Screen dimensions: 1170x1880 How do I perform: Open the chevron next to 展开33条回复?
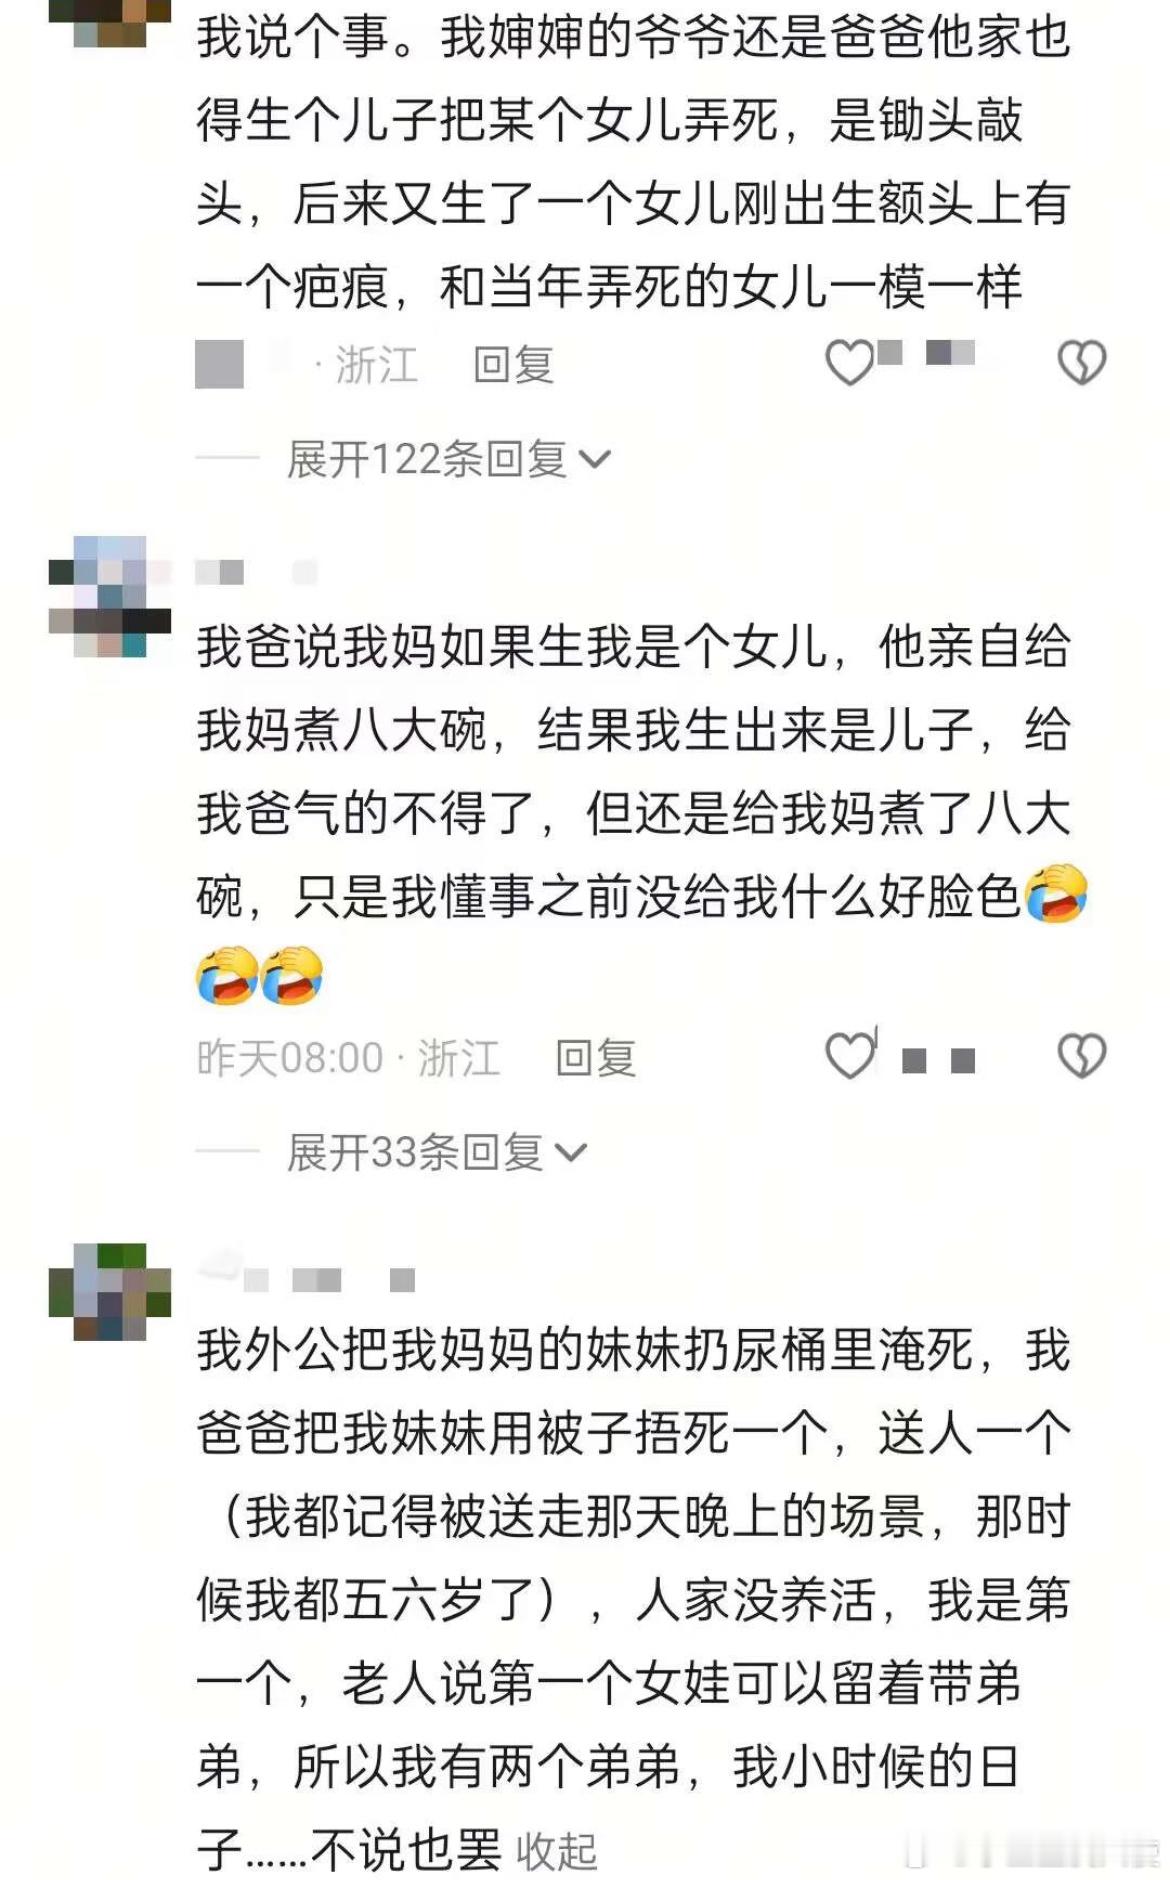[x=571, y=1153]
